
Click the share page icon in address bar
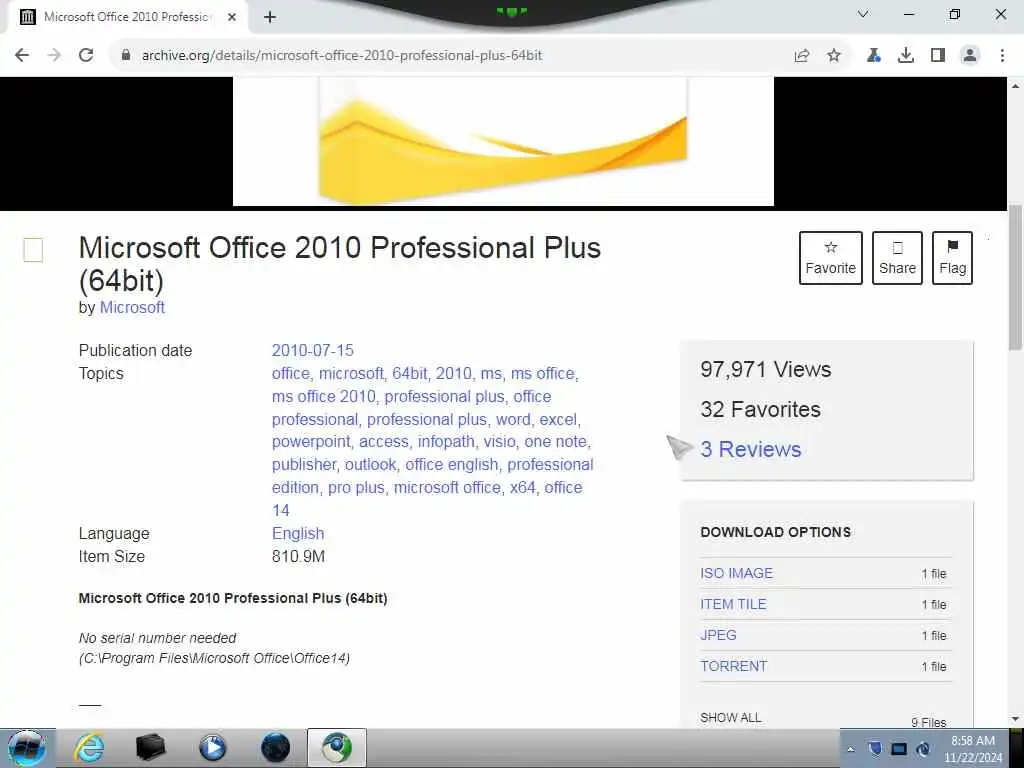pyautogui.click(x=802, y=56)
